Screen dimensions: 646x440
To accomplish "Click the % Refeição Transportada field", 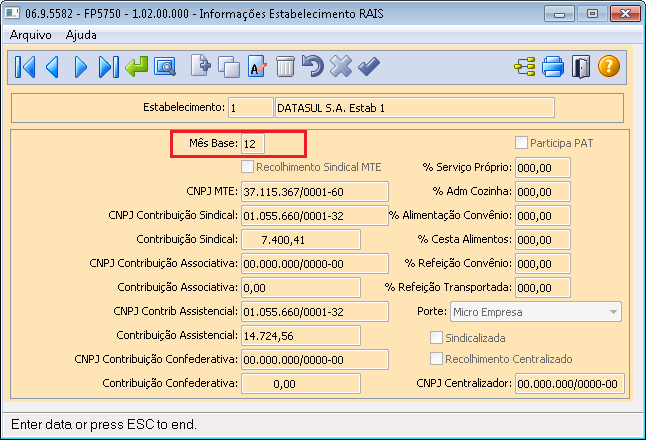I will [543, 288].
